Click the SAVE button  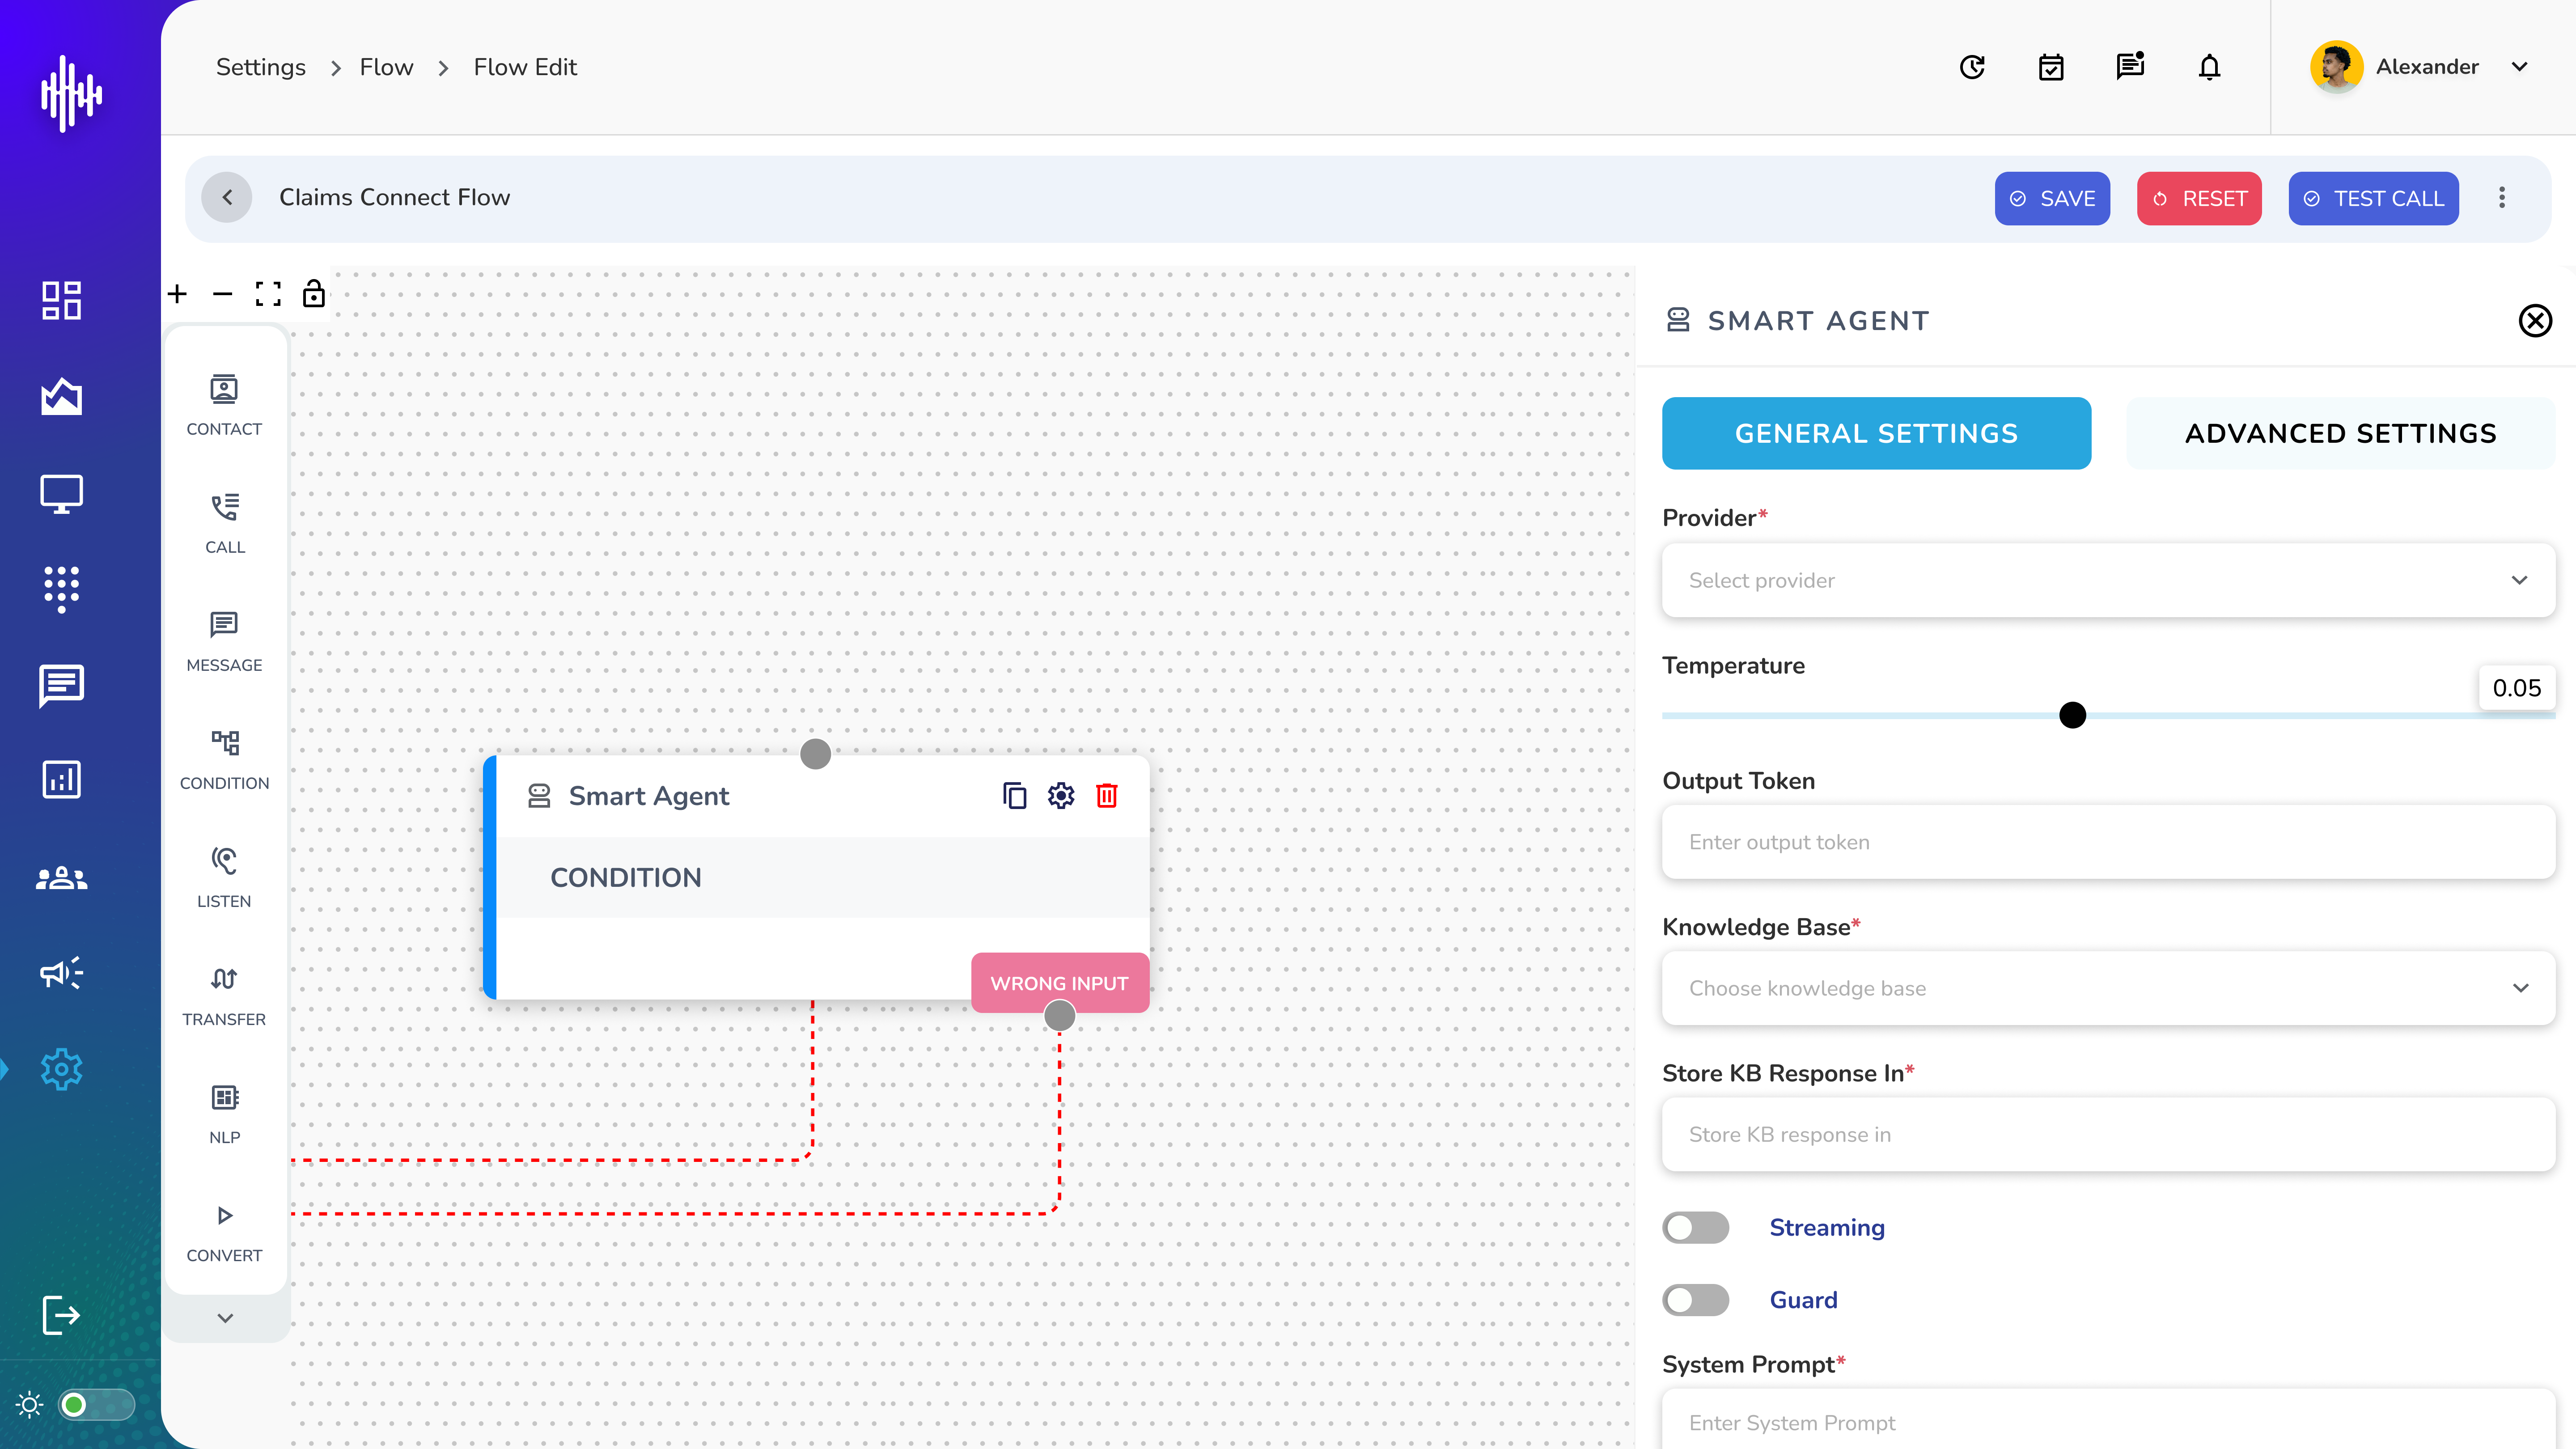pyautogui.click(x=2052, y=198)
